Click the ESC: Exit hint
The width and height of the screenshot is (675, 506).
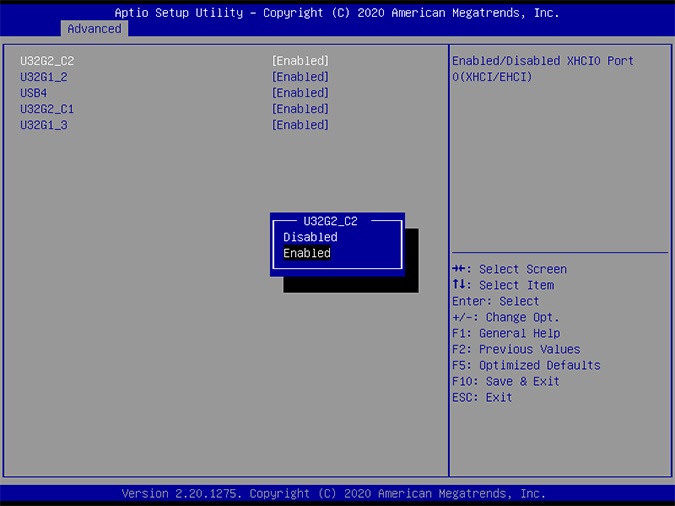(x=482, y=397)
